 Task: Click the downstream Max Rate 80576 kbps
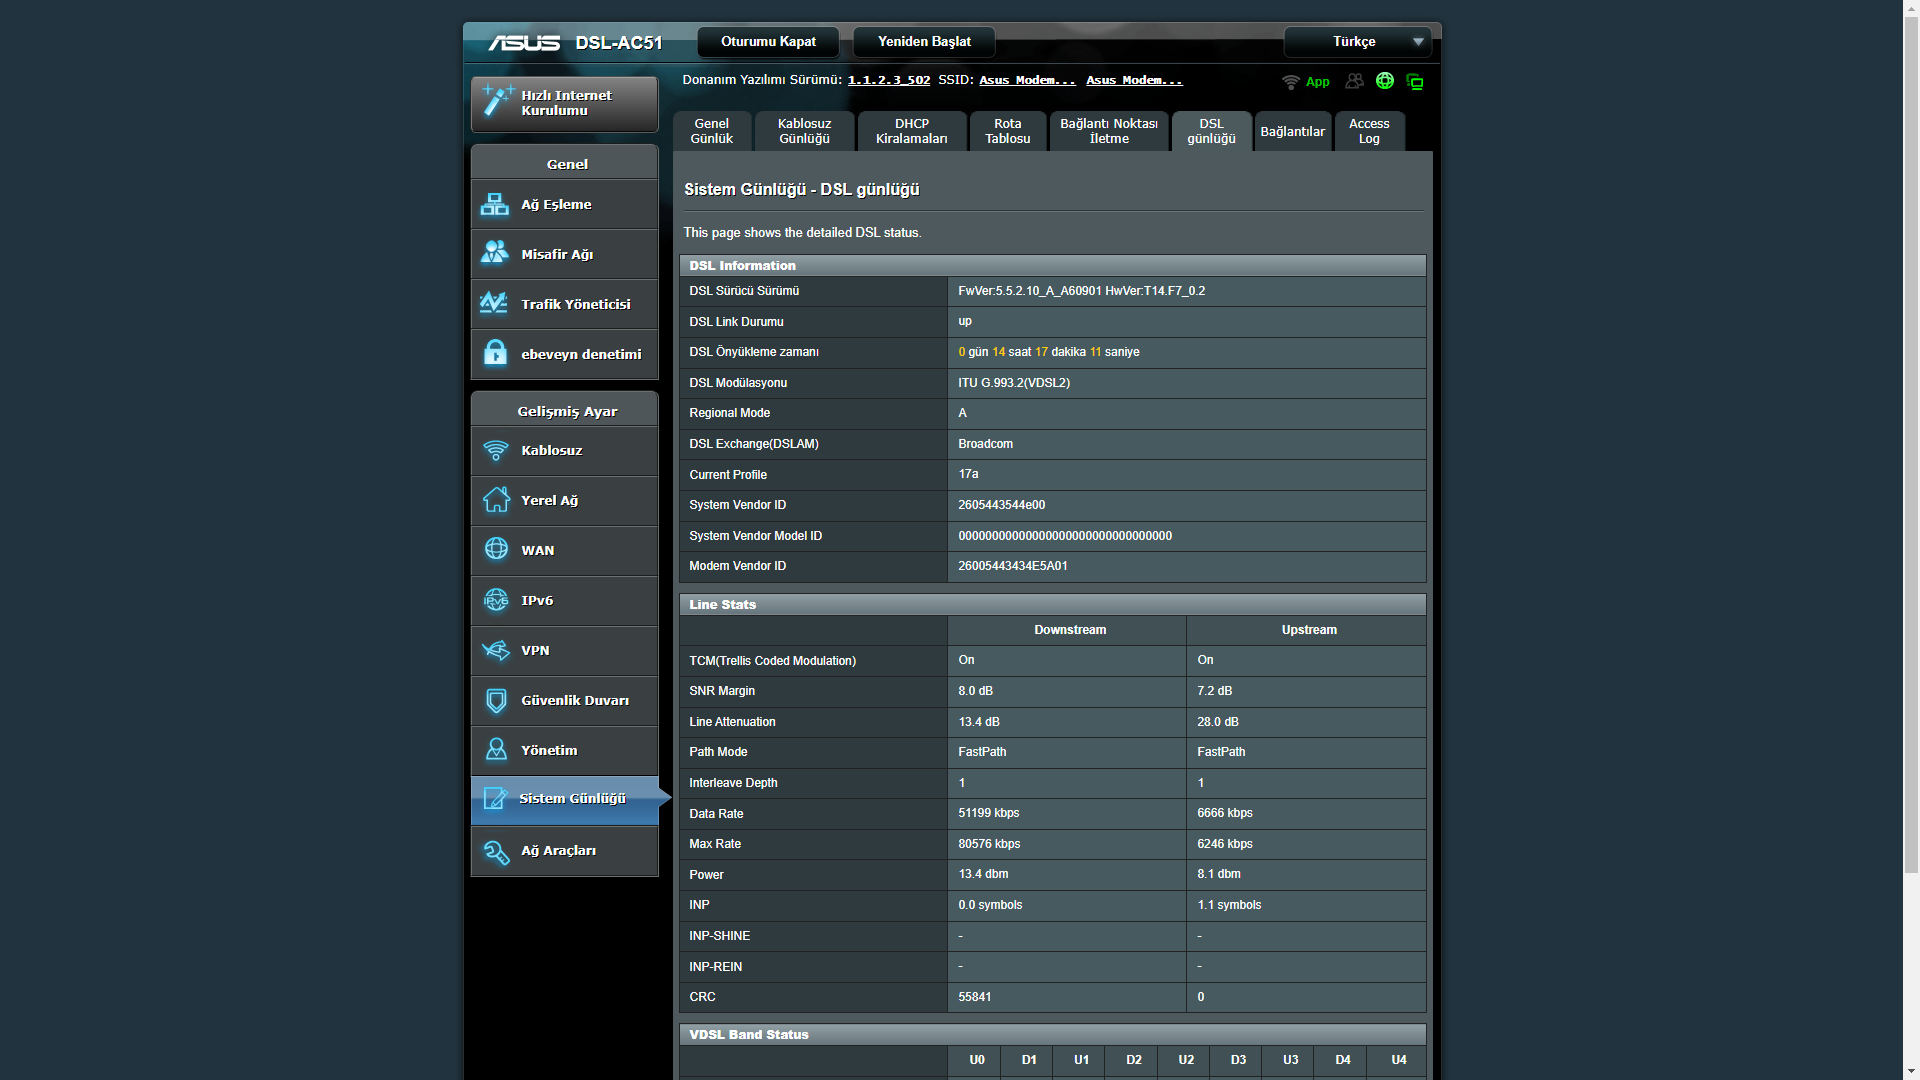[x=989, y=844]
